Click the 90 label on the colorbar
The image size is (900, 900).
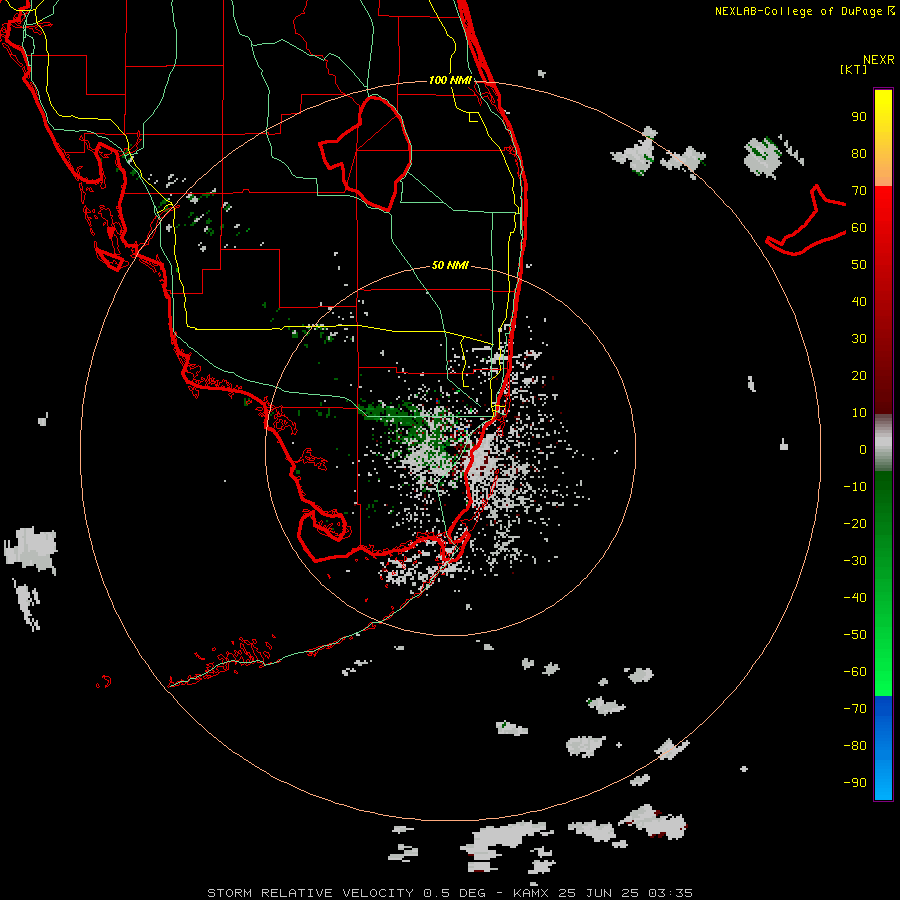click(859, 117)
